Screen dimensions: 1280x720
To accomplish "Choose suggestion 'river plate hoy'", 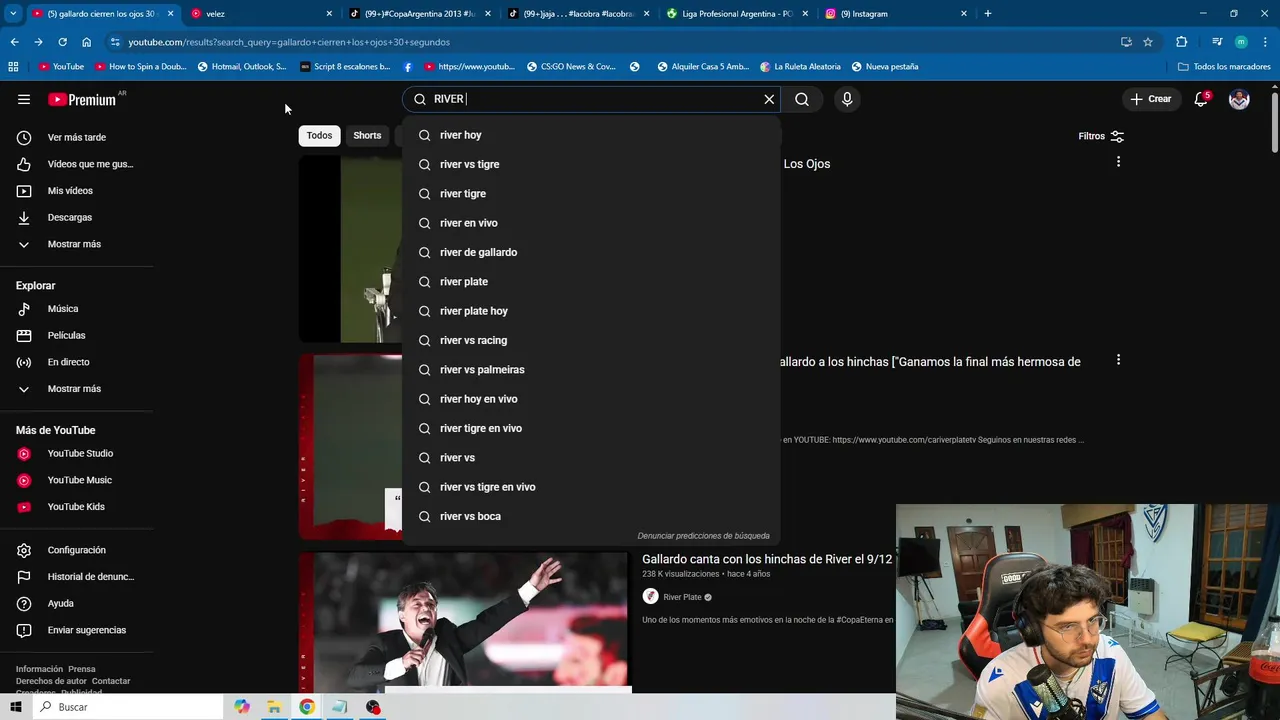I will coord(591,311).
